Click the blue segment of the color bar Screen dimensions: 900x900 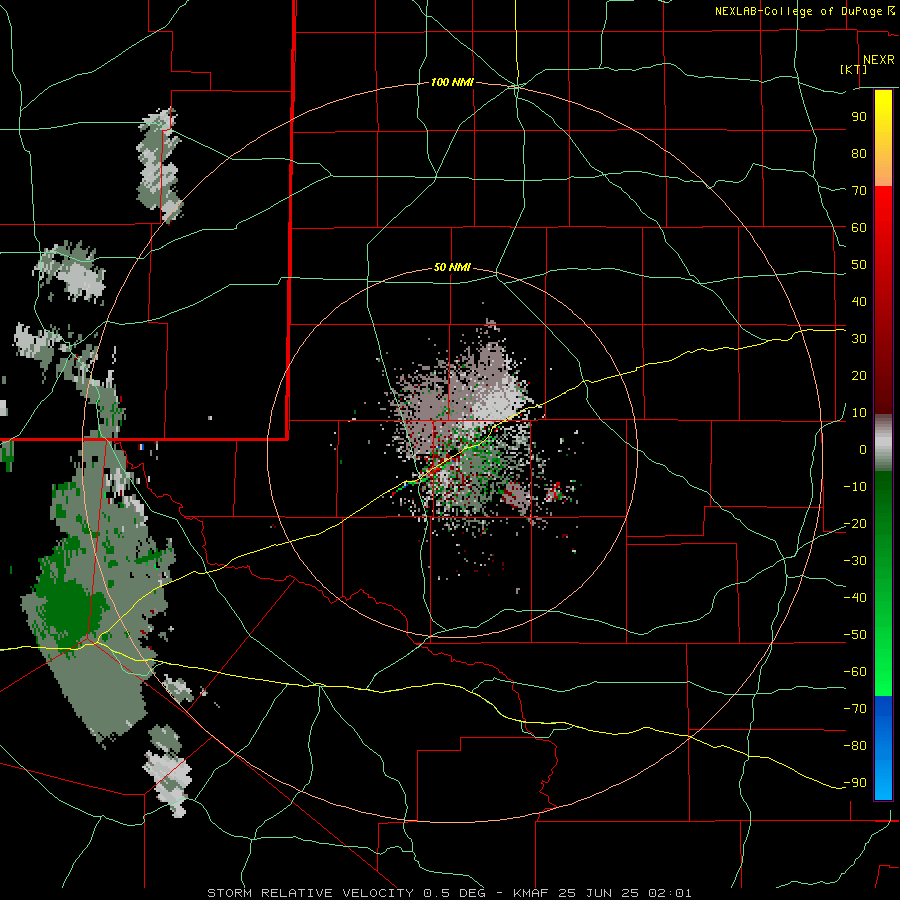point(883,747)
